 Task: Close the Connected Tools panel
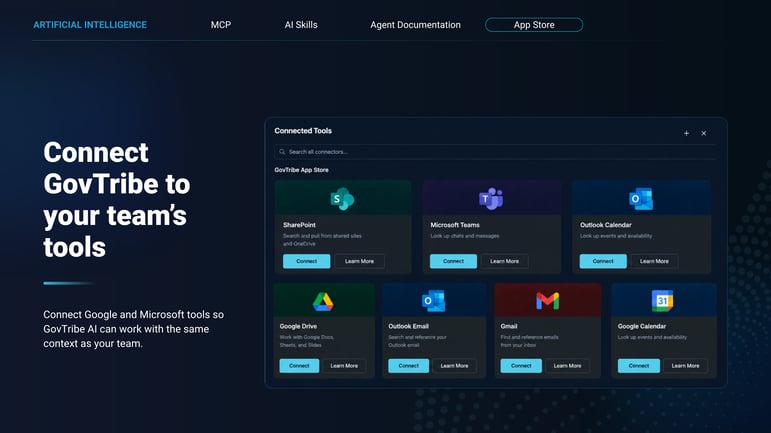(704, 133)
